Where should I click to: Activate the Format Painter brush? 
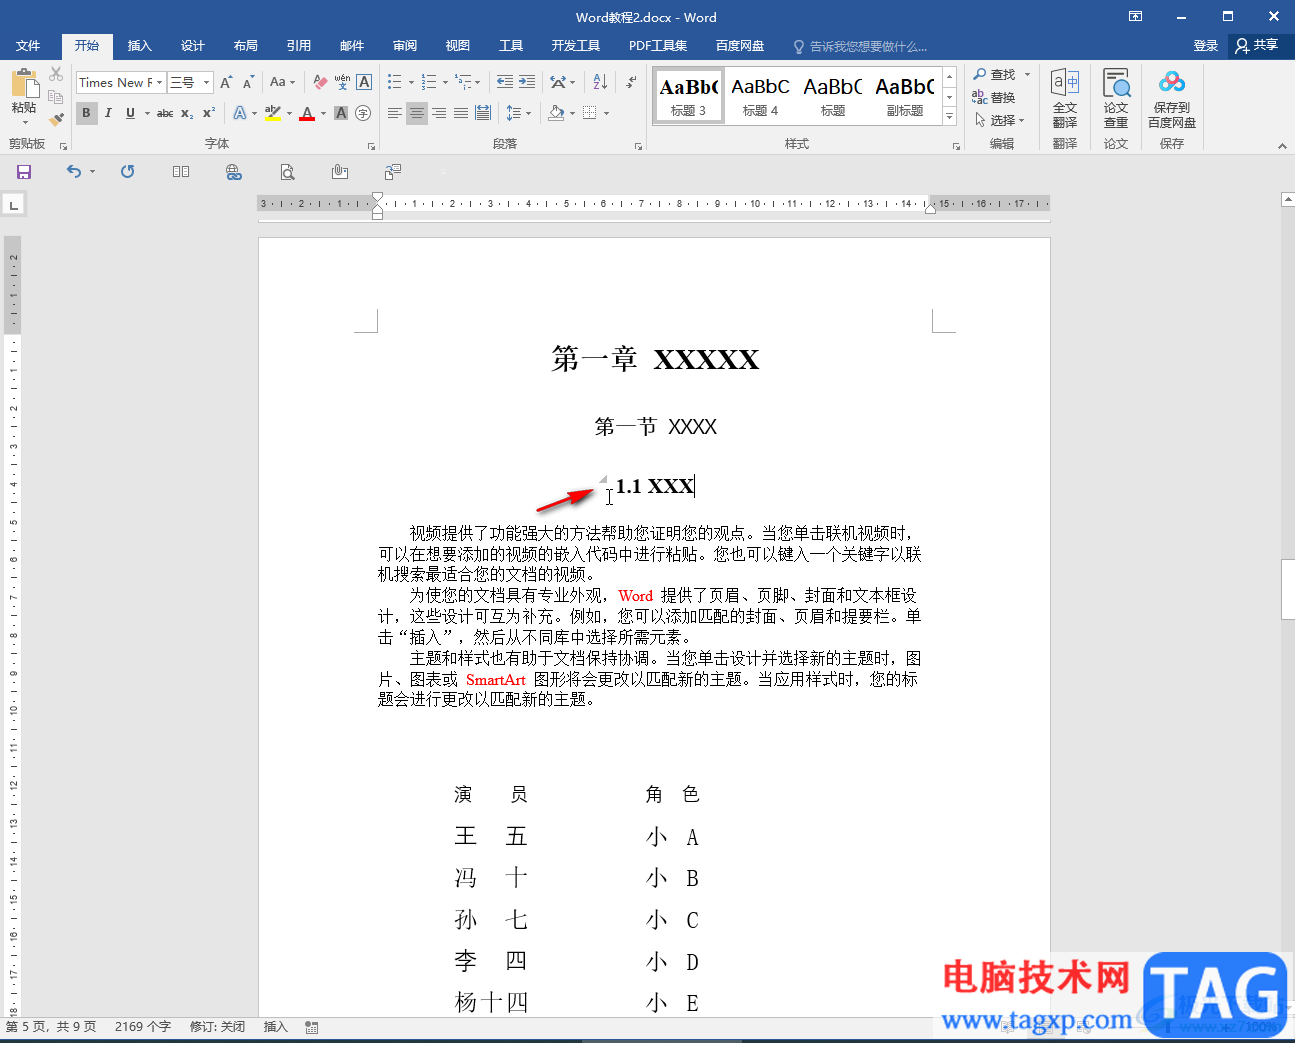(x=56, y=119)
